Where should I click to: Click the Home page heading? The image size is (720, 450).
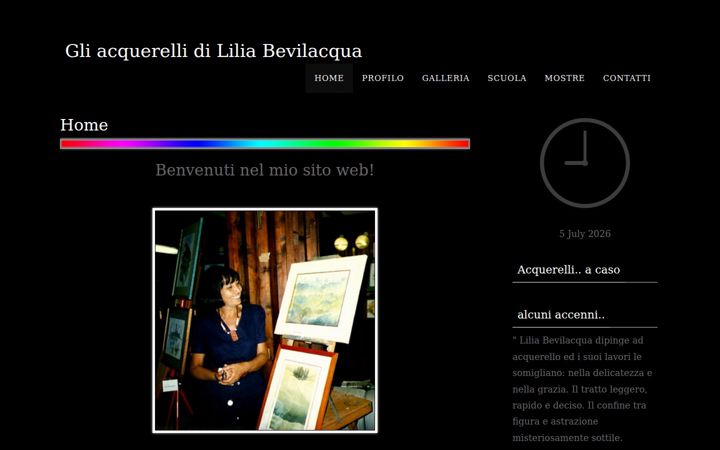pos(84,125)
